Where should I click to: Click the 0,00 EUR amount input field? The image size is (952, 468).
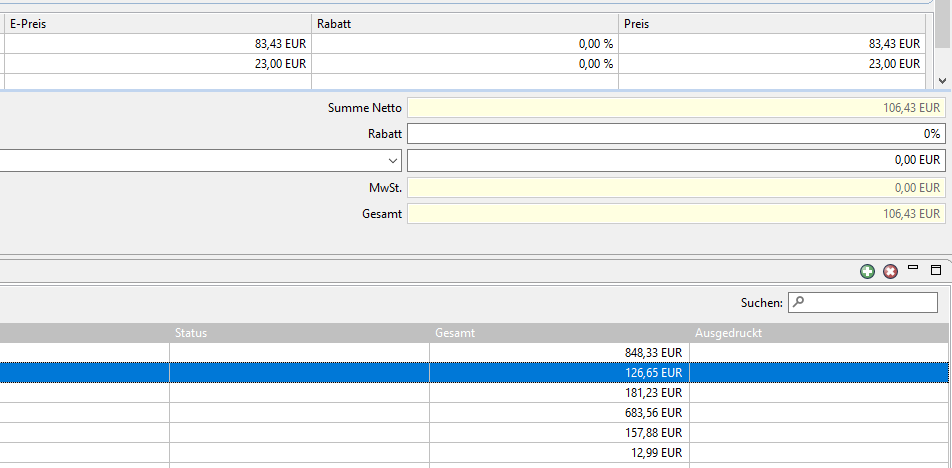click(676, 161)
